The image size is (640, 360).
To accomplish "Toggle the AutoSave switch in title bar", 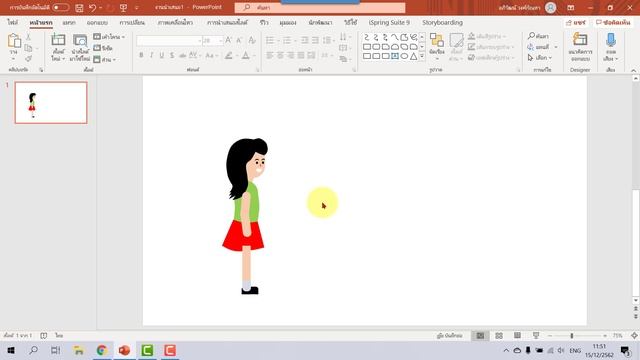I will point(60,7).
